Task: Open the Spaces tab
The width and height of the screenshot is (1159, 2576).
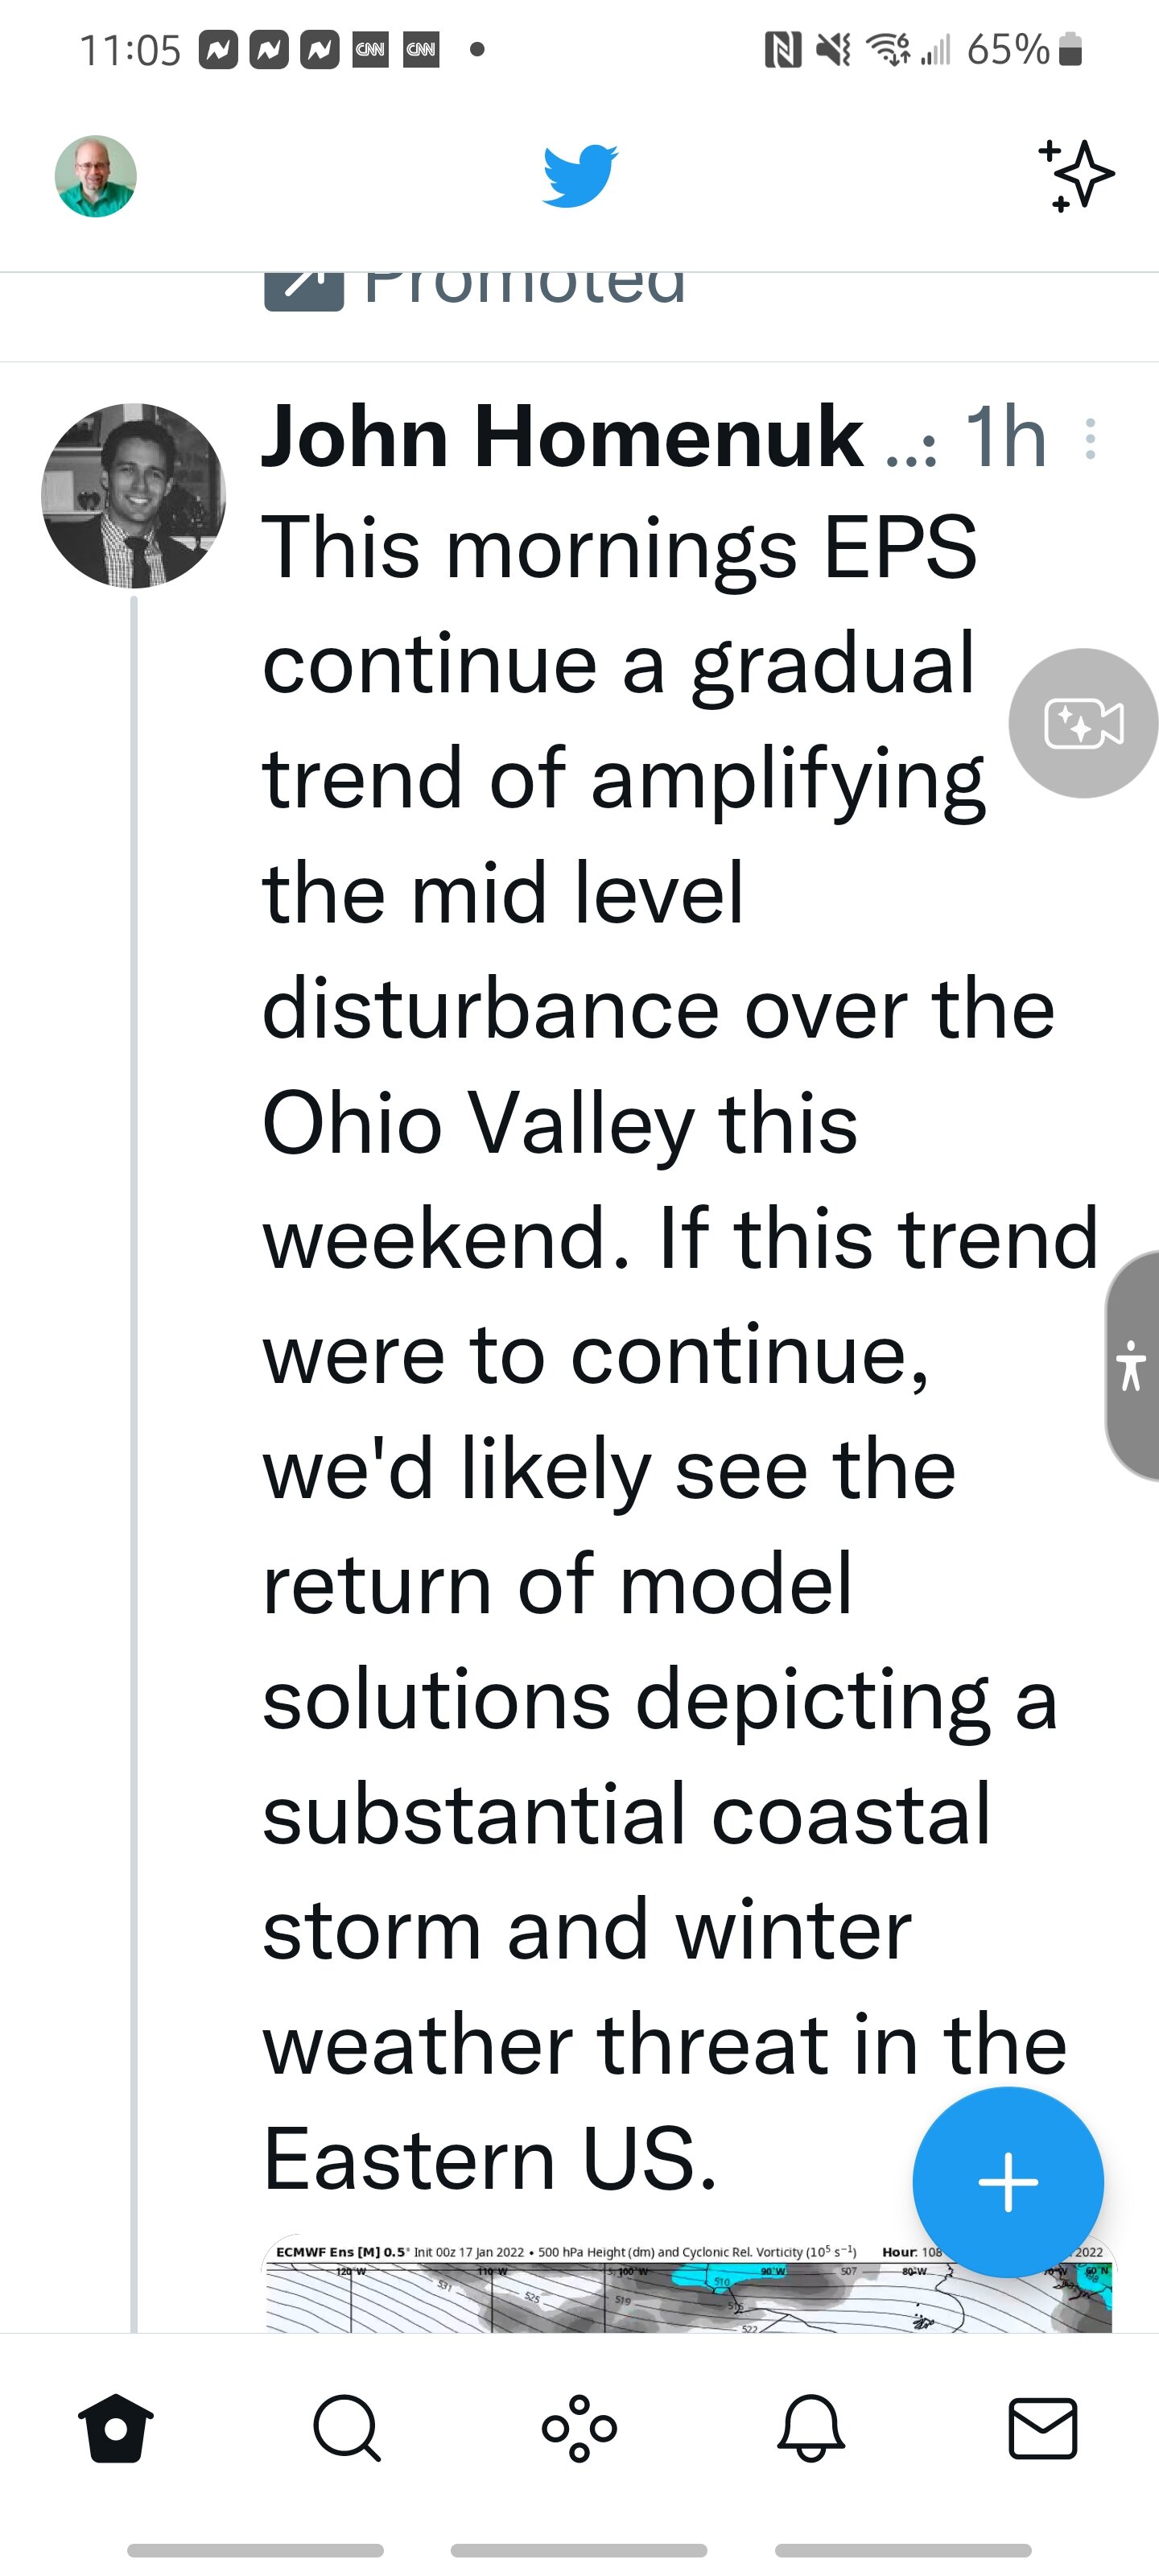Action: coord(579,2428)
